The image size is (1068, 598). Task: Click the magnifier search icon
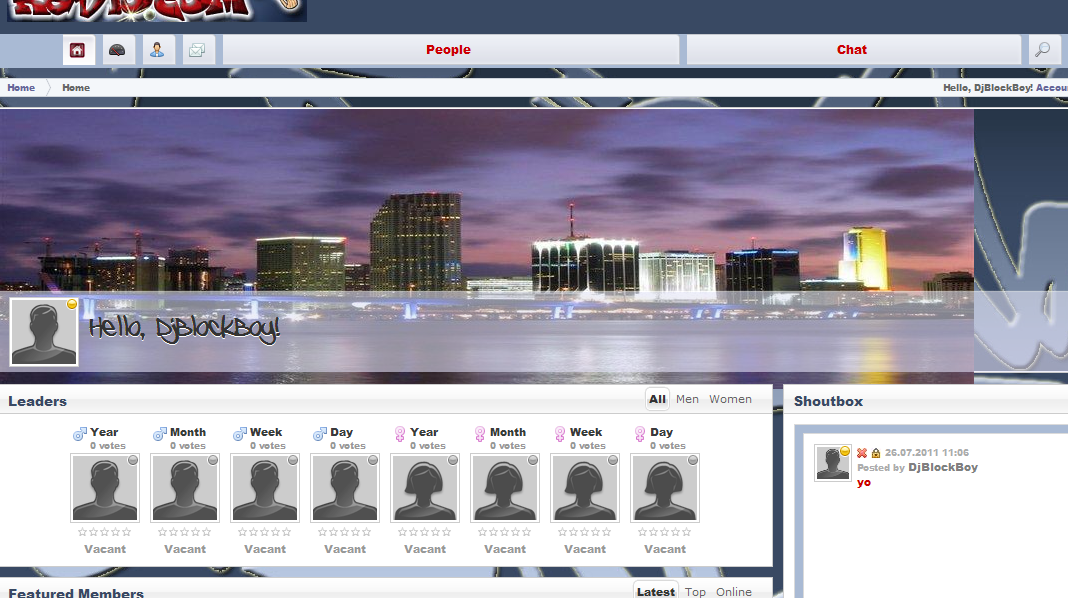pyautogui.click(x=1042, y=50)
